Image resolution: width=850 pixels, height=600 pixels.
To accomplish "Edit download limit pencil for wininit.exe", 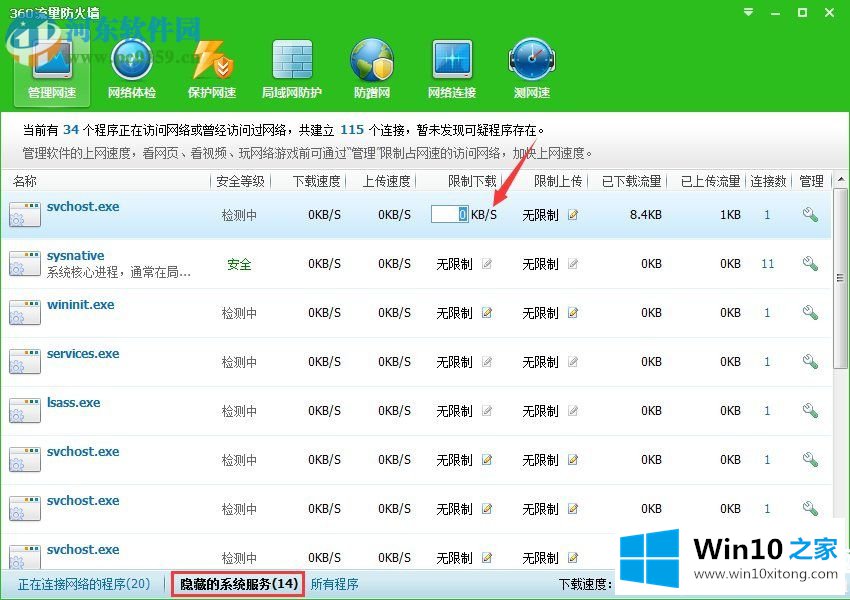I will click(487, 313).
